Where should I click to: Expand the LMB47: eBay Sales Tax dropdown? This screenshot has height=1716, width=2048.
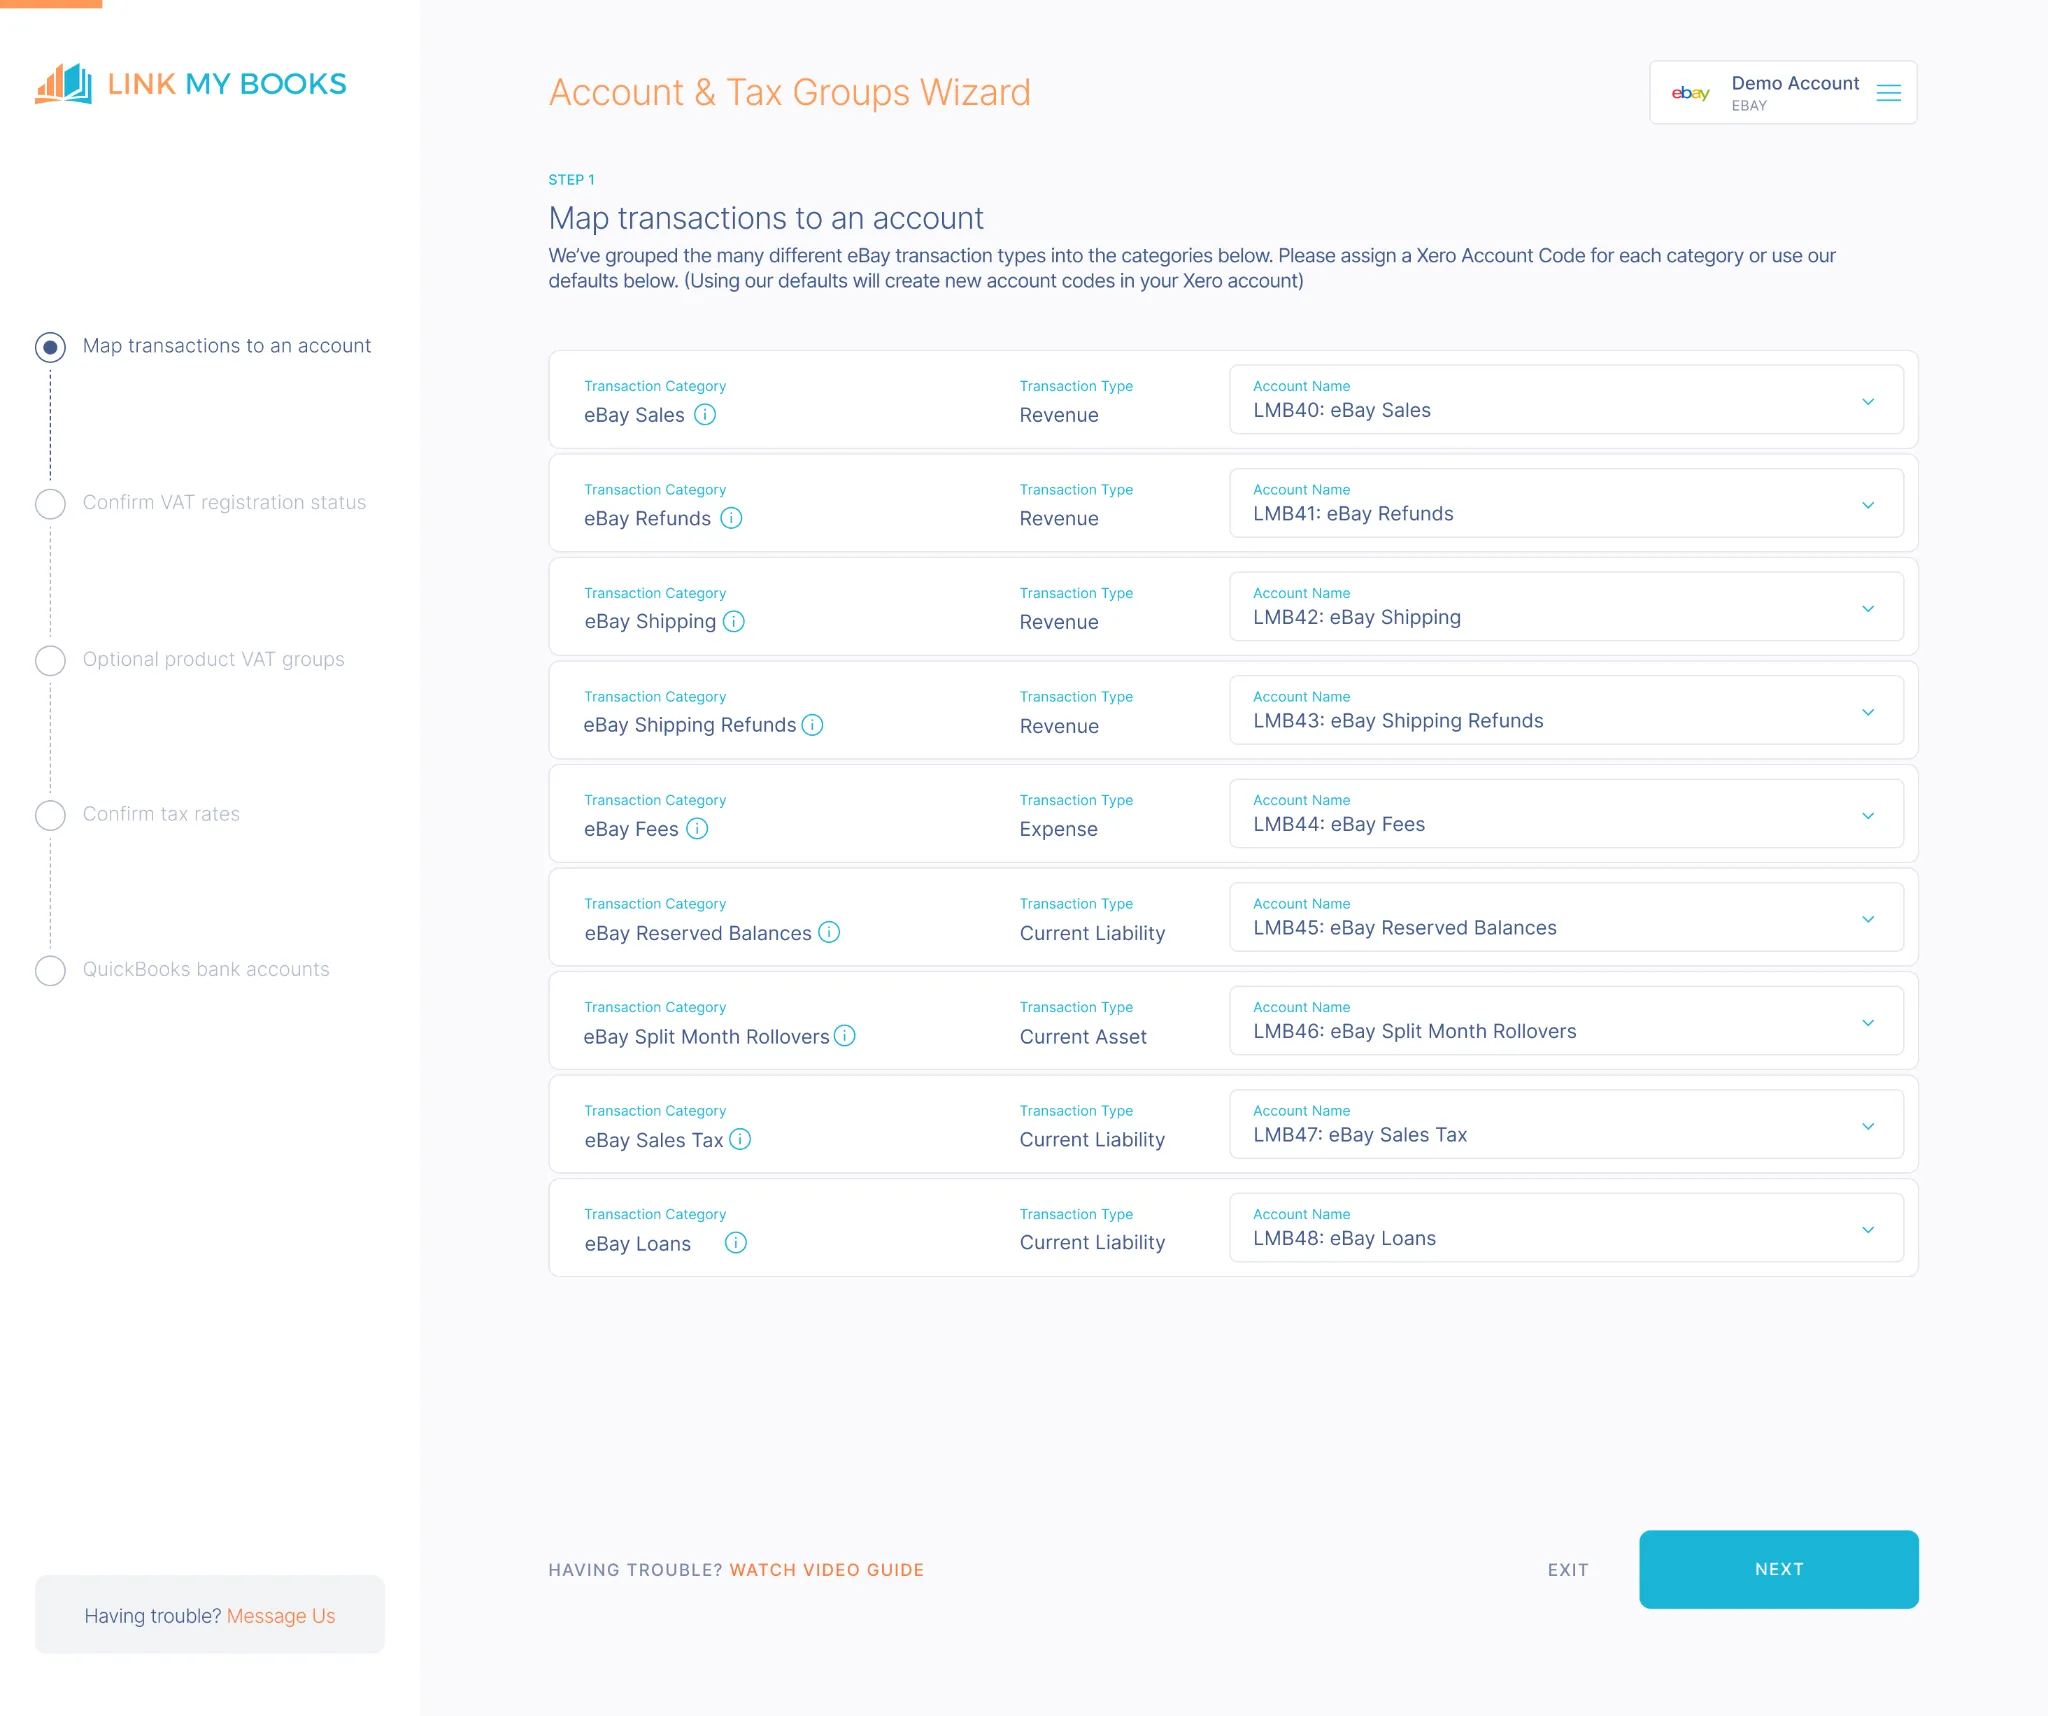tap(1566, 1124)
